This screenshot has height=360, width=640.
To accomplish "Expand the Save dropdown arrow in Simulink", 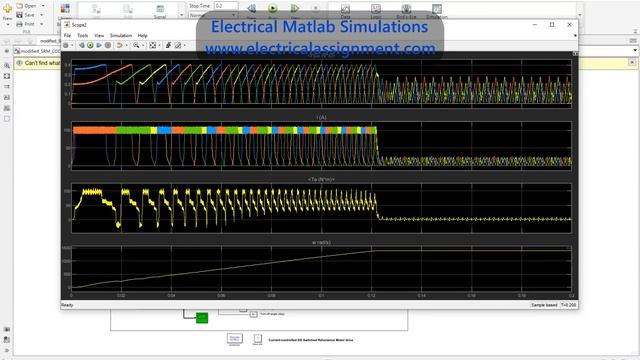I will (x=42, y=15).
